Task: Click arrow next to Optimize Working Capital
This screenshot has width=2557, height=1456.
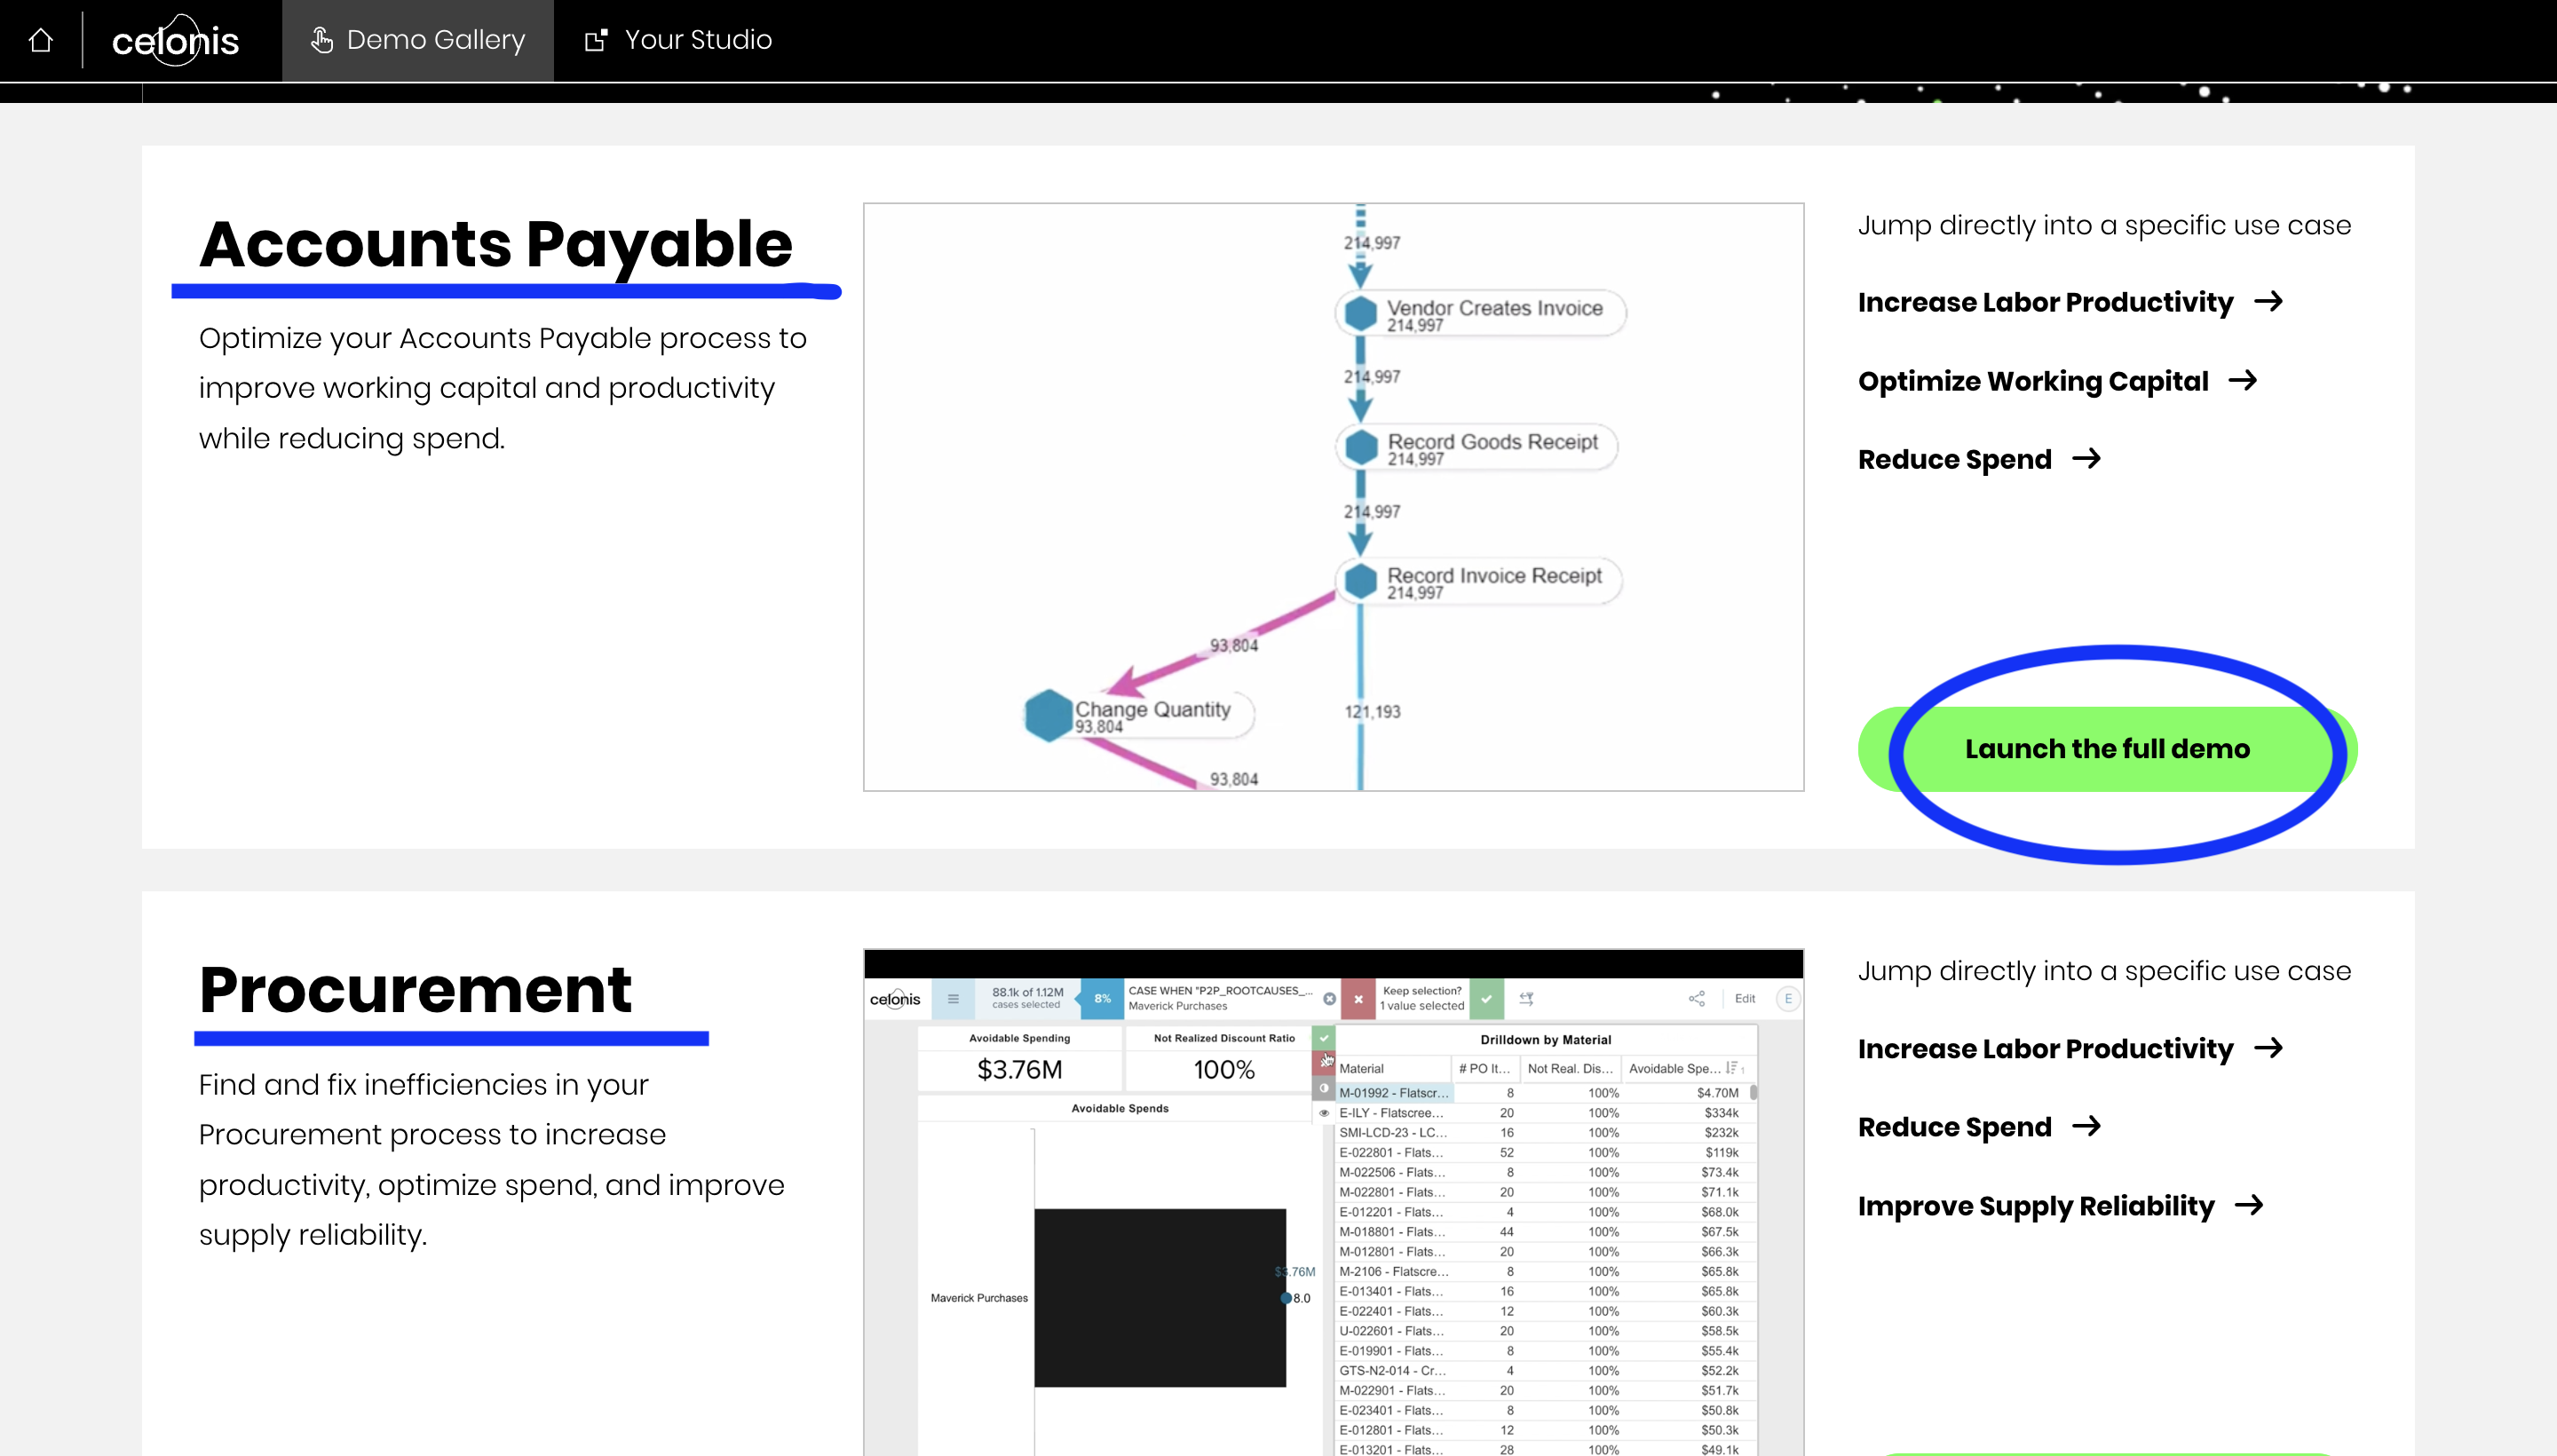Action: (2243, 380)
